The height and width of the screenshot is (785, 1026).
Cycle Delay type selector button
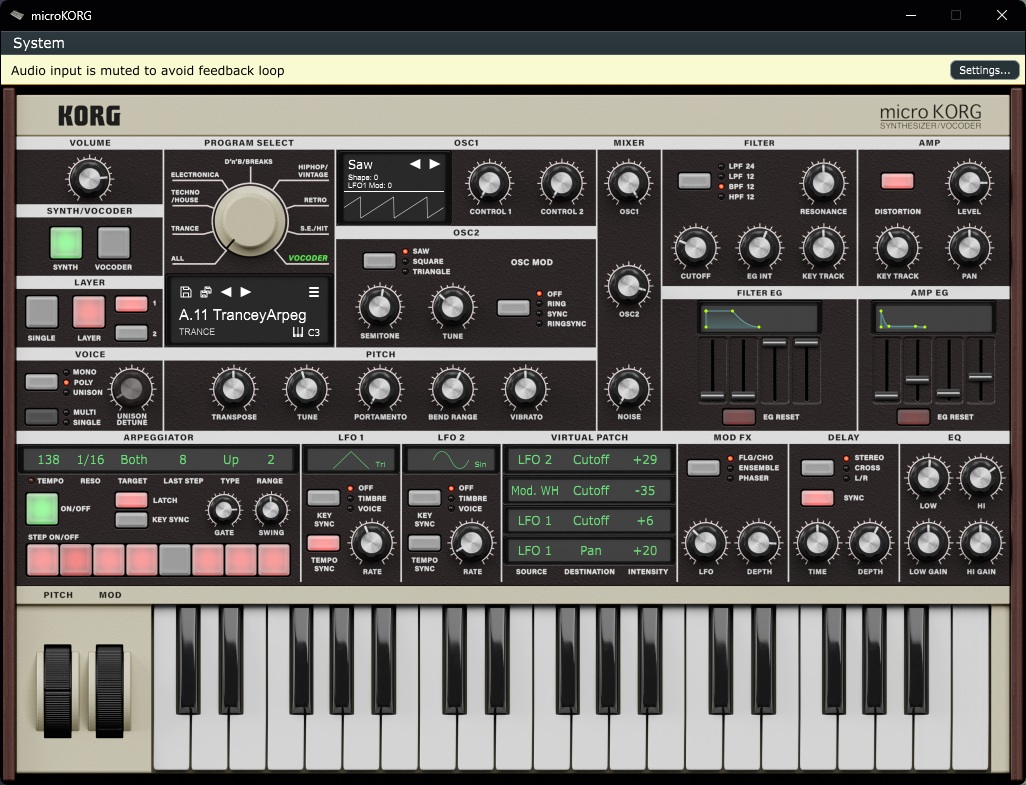(x=818, y=468)
